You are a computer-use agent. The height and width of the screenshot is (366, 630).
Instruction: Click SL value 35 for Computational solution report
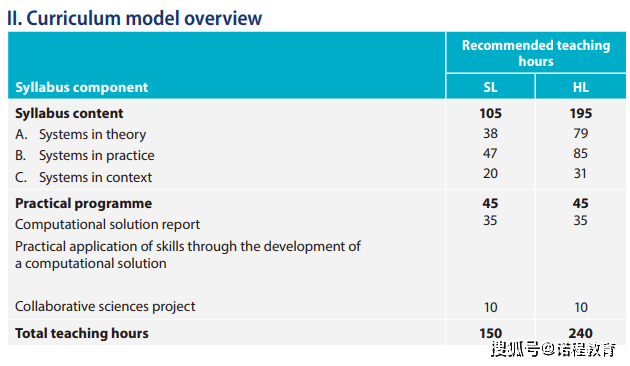tap(490, 221)
